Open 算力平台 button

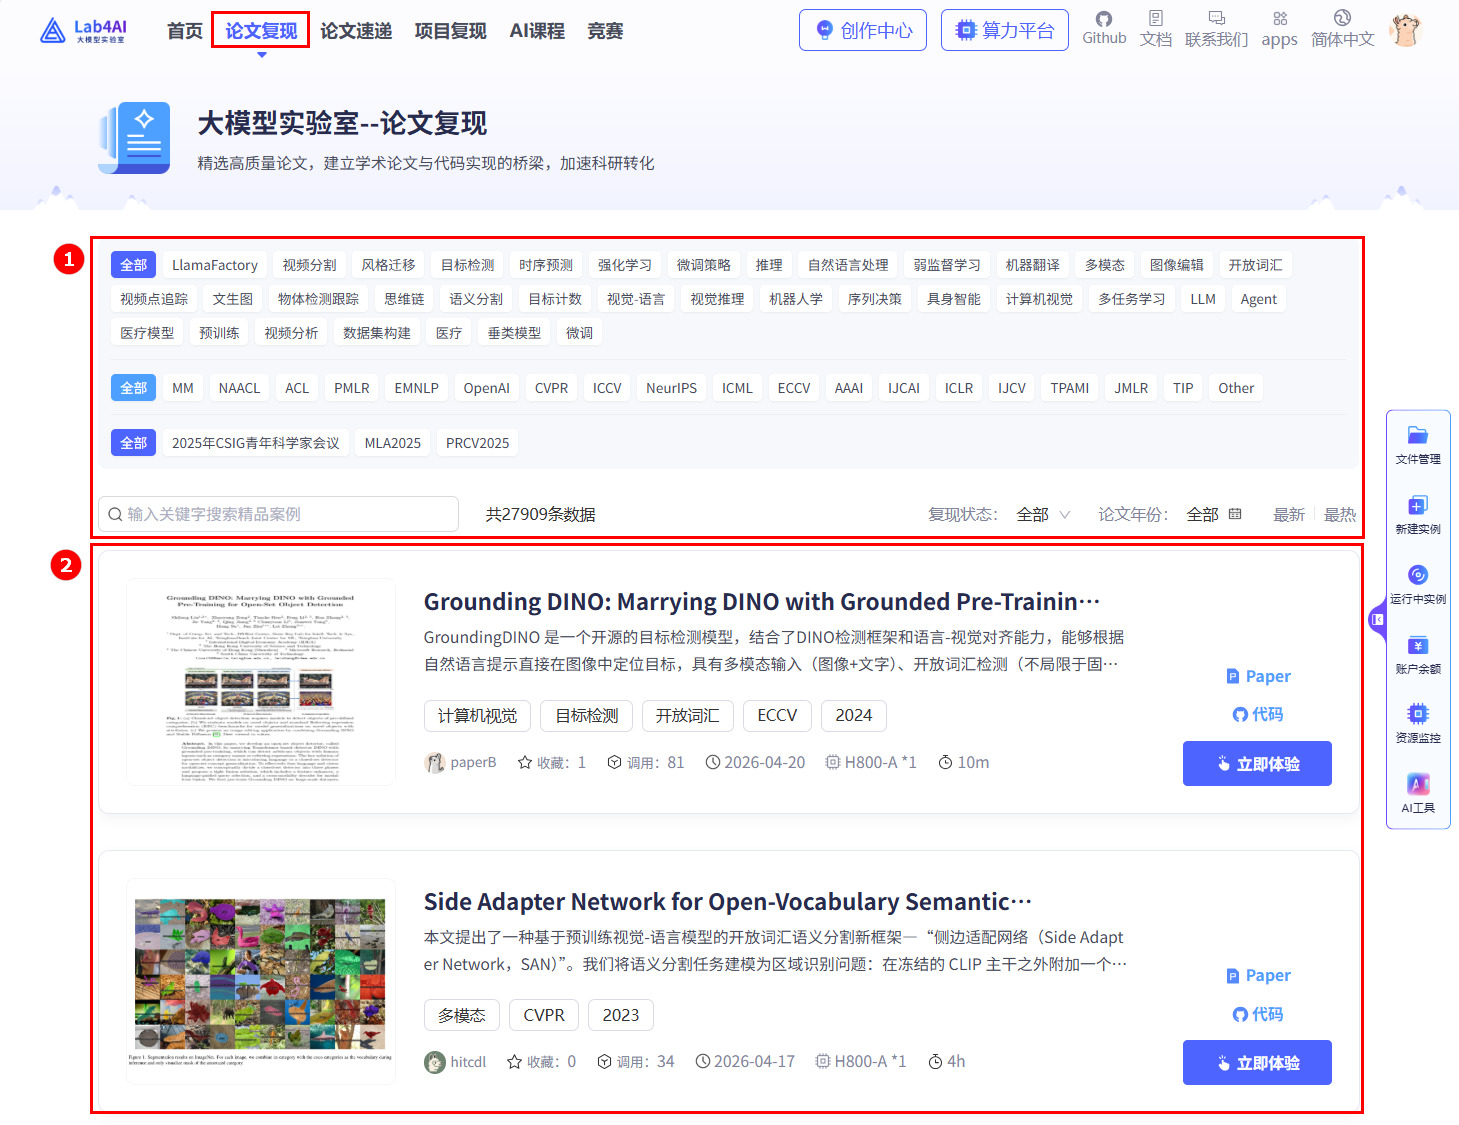pyautogui.click(x=1005, y=30)
